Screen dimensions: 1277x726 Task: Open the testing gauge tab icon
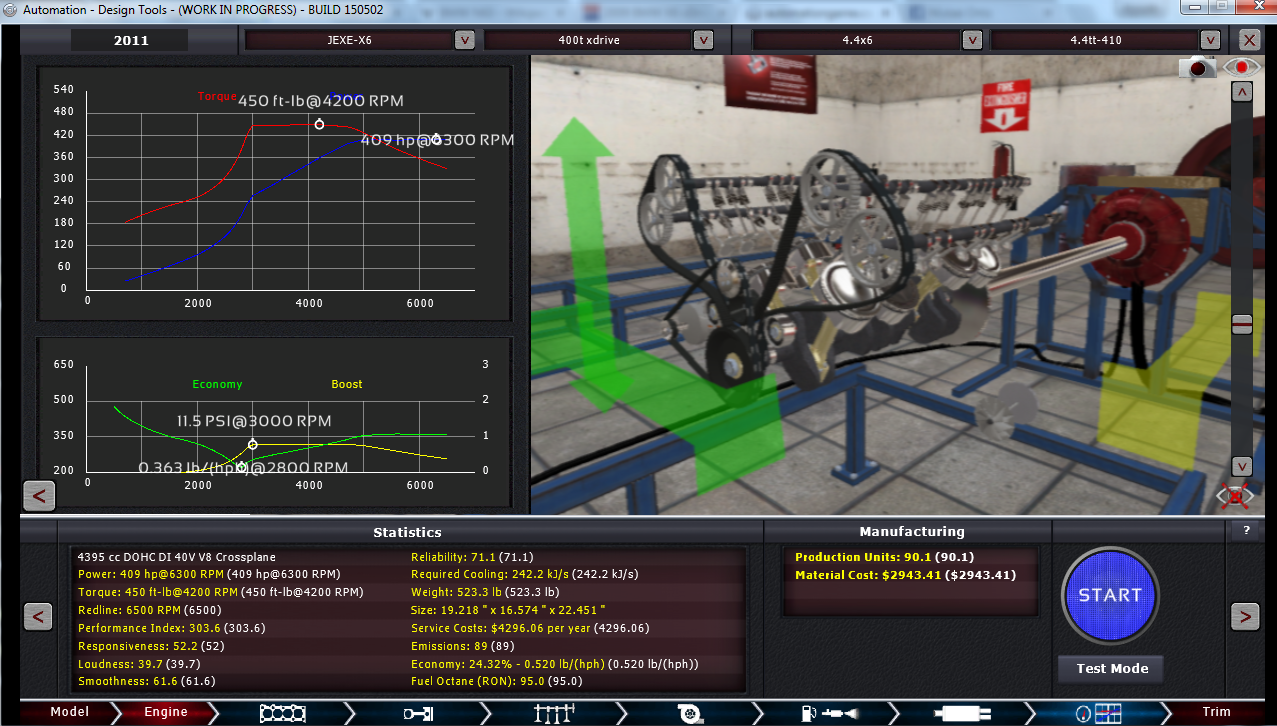click(x=1098, y=712)
